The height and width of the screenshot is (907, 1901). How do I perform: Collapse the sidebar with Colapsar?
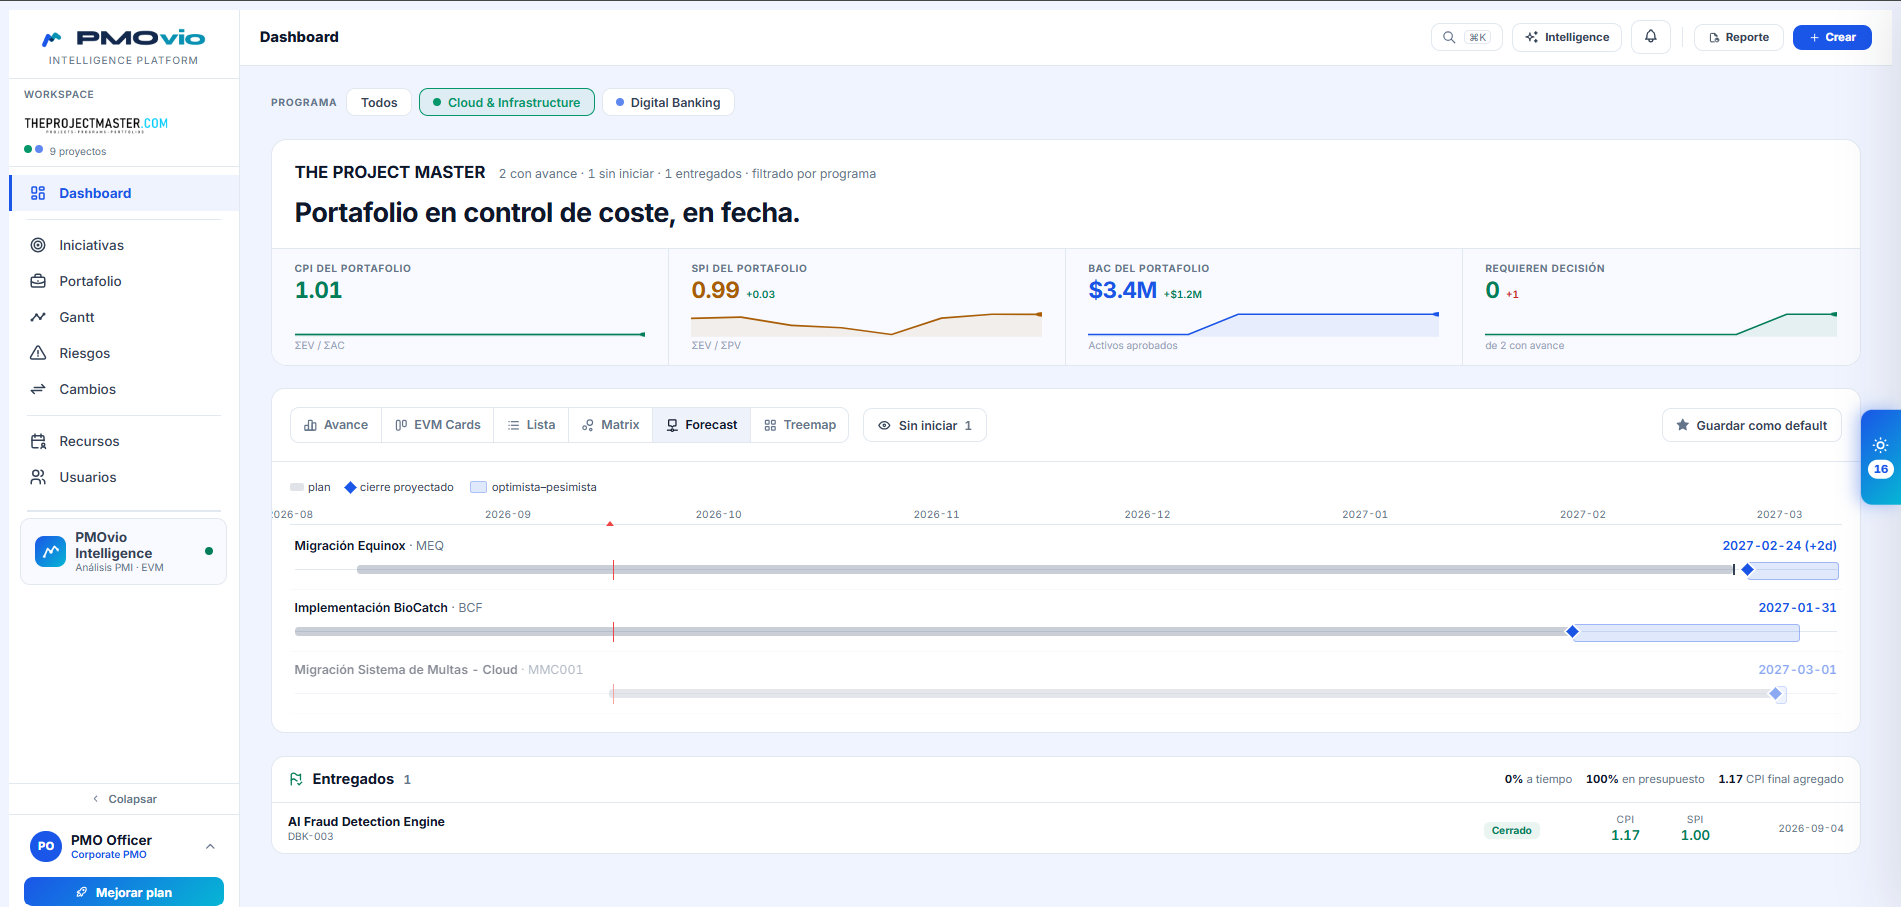(x=124, y=799)
